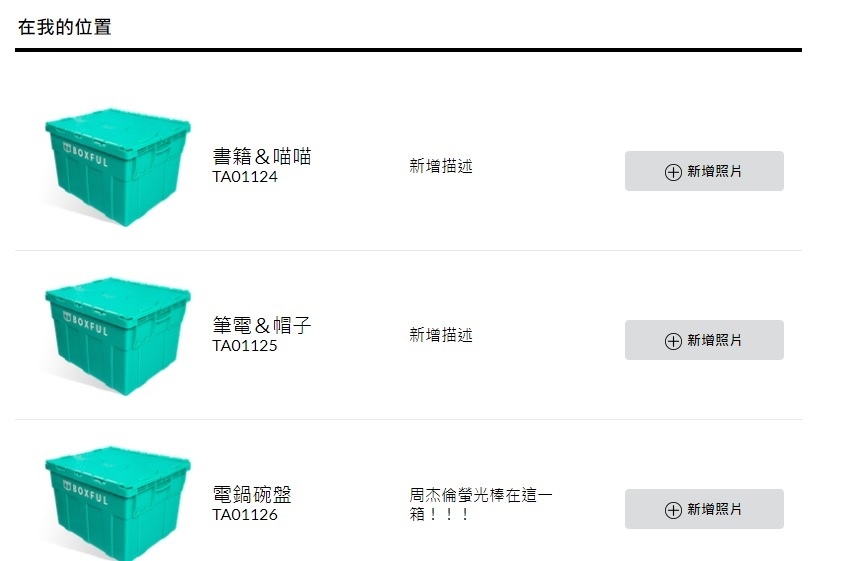Click 新增描述 field for box TA01124
Viewport: 857px width, 561px height.
pos(441,166)
